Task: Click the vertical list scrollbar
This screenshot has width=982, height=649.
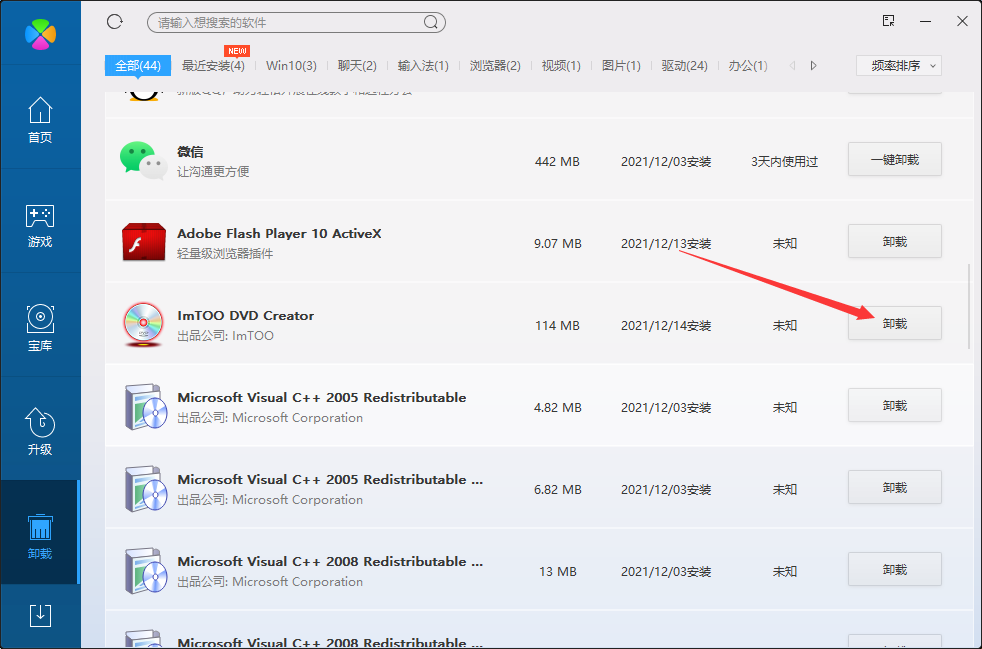Action: tap(969, 306)
